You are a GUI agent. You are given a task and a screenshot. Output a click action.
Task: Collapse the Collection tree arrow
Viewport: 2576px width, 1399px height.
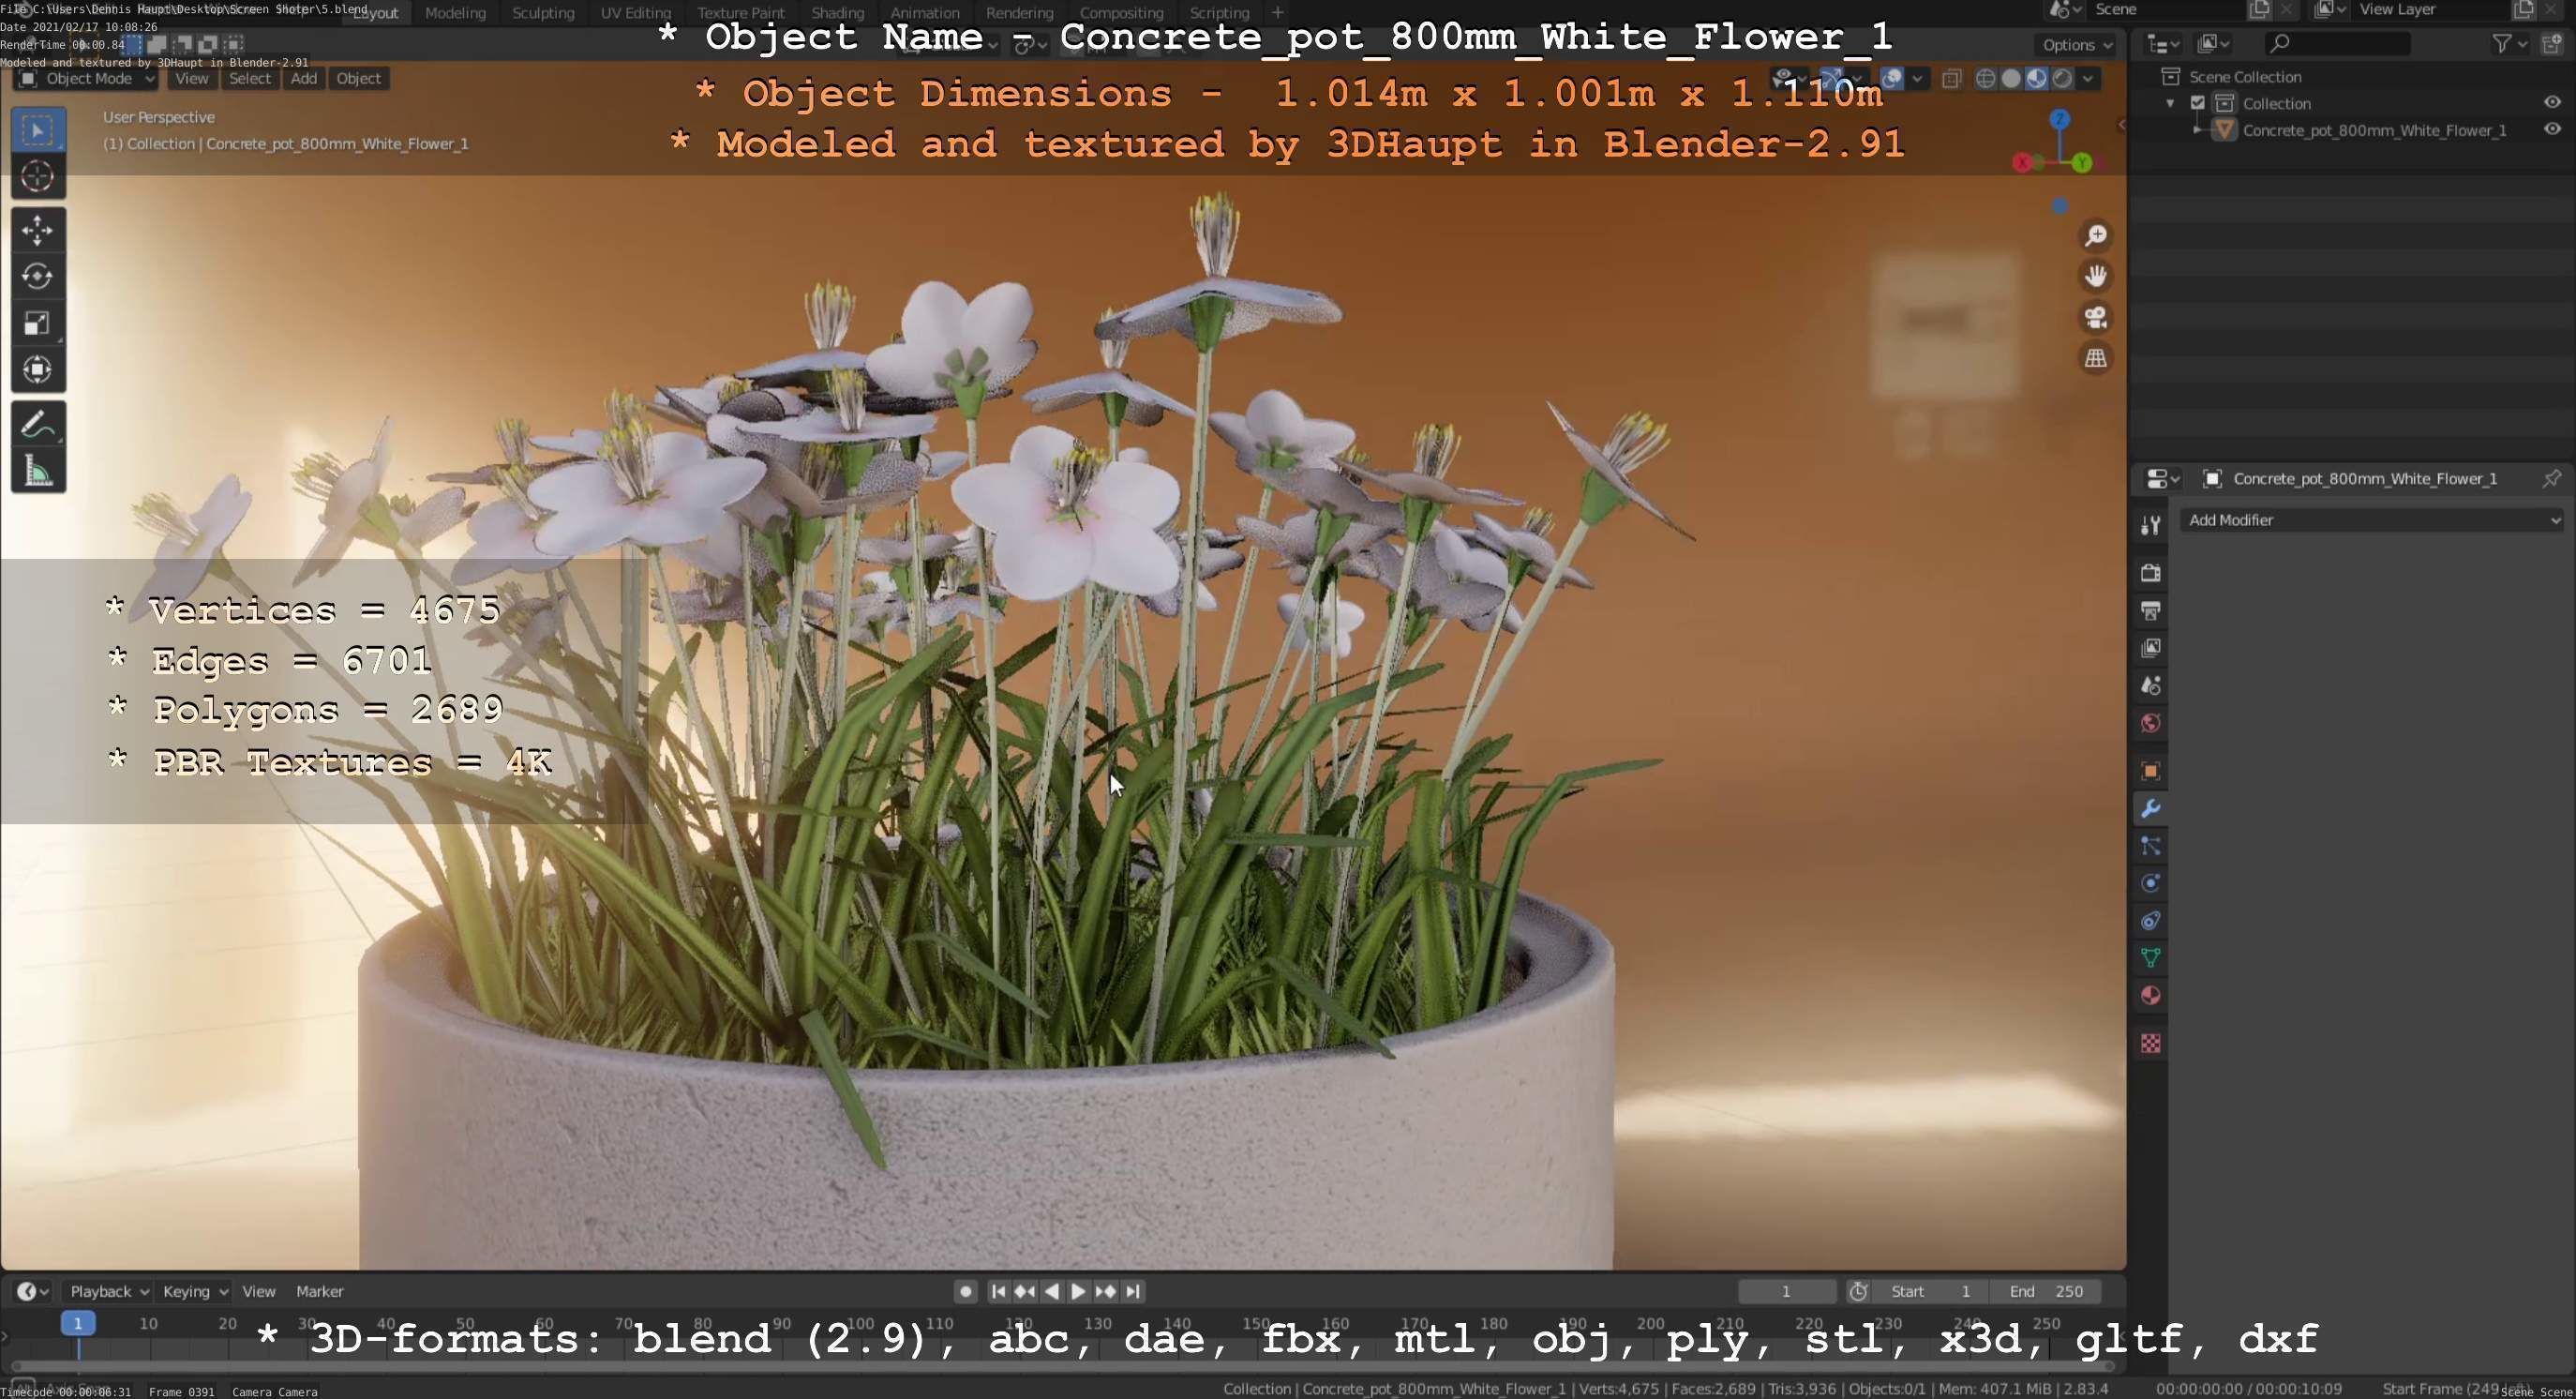(2170, 103)
